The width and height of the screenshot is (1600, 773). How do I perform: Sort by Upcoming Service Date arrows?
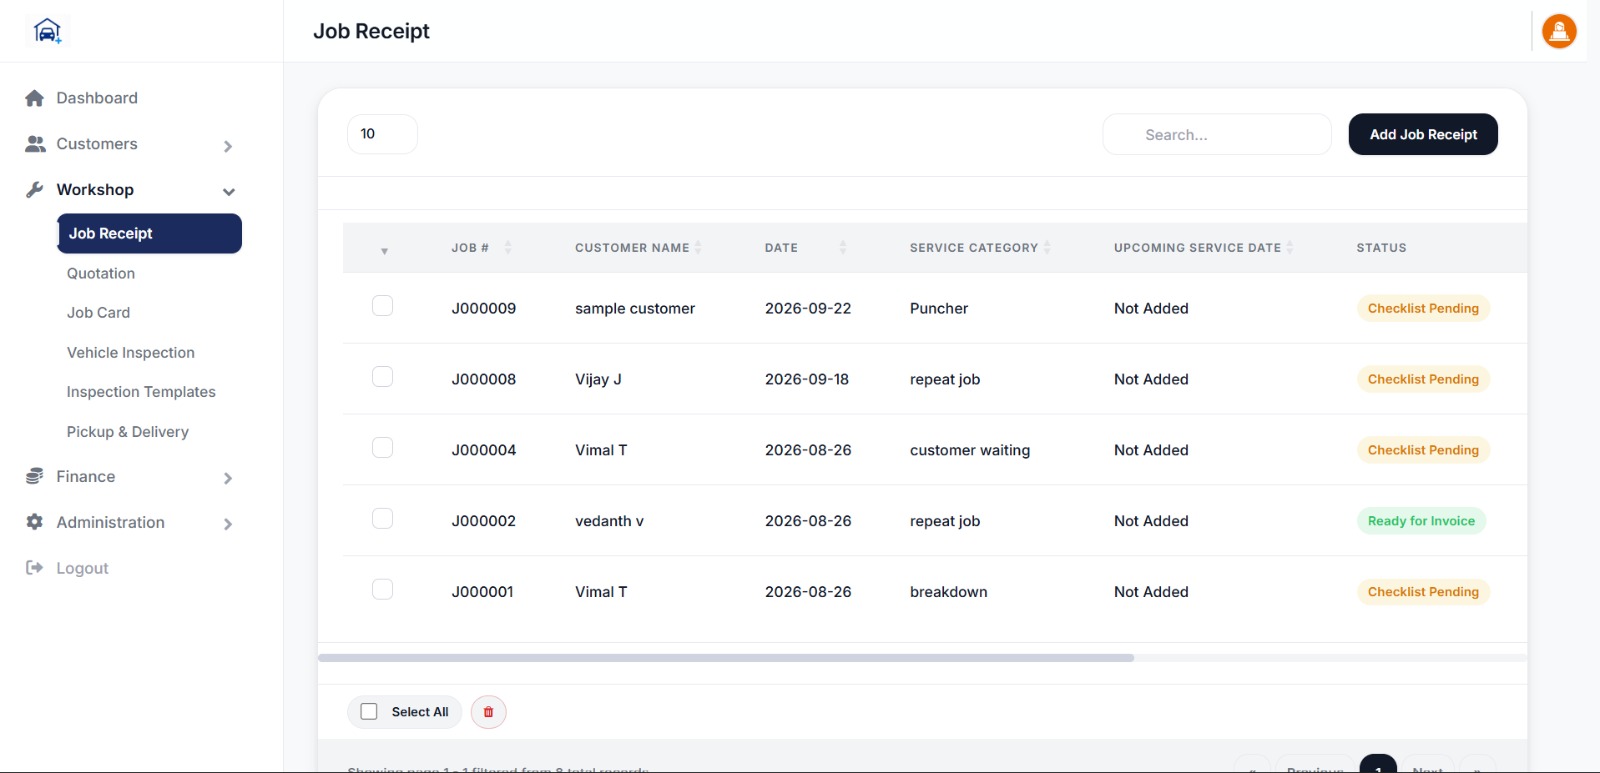click(x=1290, y=247)
